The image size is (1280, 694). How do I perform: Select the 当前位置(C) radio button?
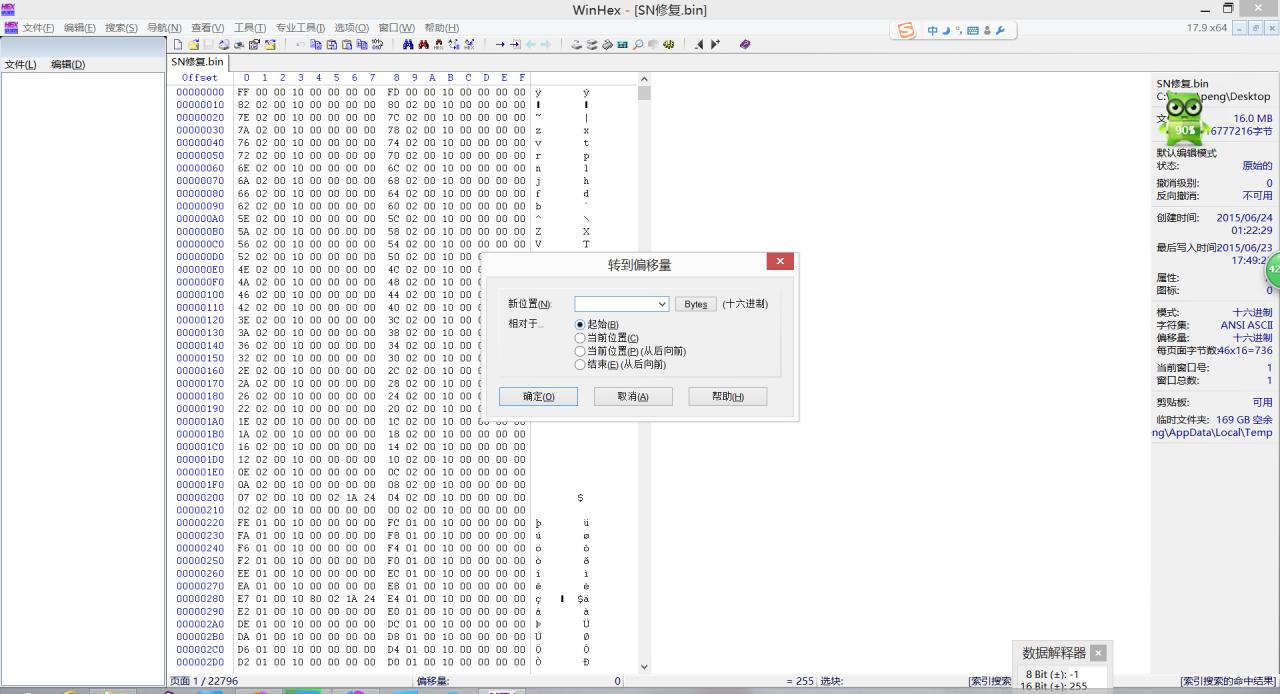580,338
